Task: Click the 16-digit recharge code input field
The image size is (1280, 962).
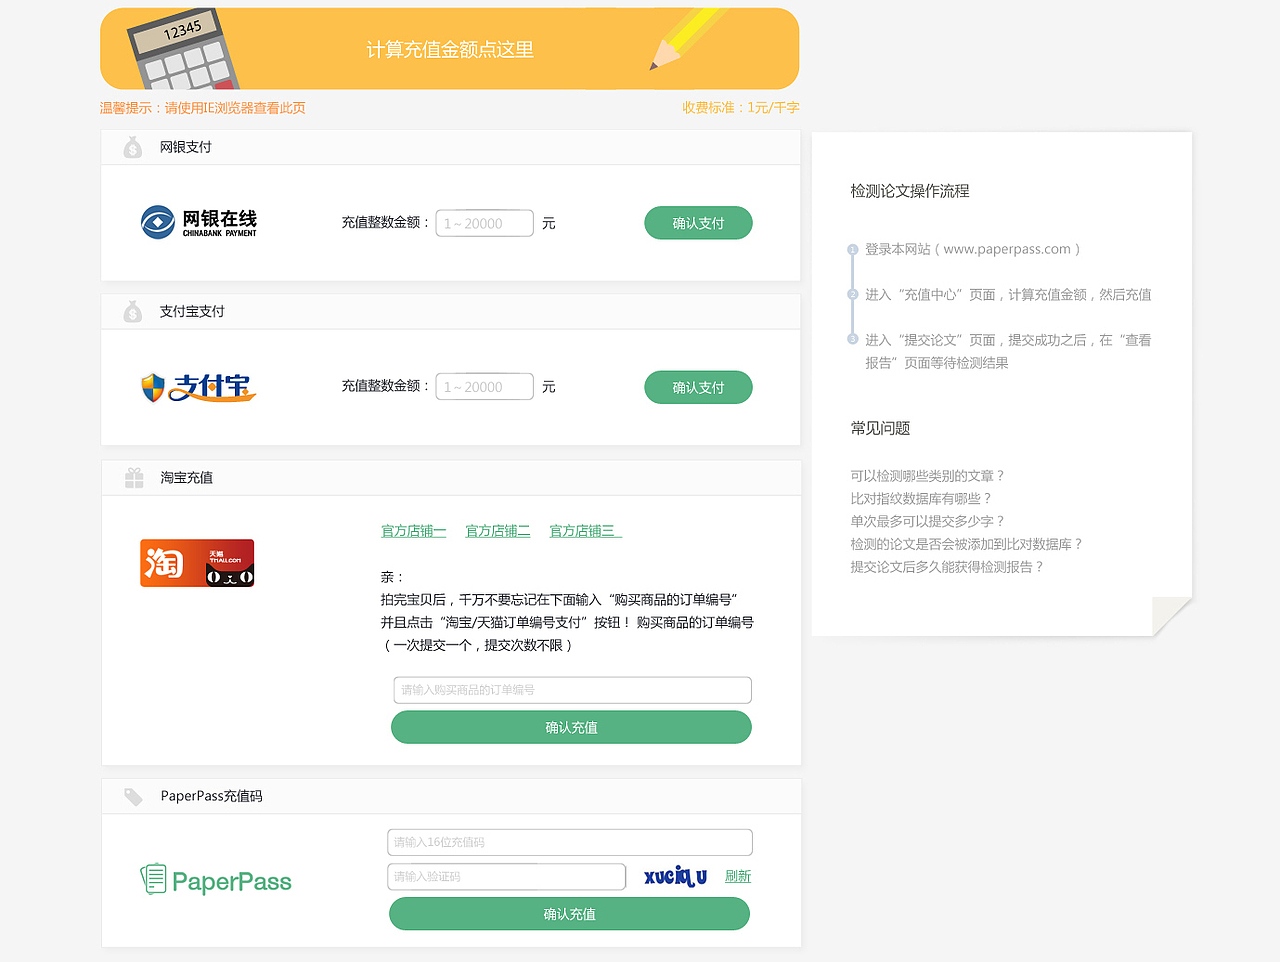Action: 569,842
